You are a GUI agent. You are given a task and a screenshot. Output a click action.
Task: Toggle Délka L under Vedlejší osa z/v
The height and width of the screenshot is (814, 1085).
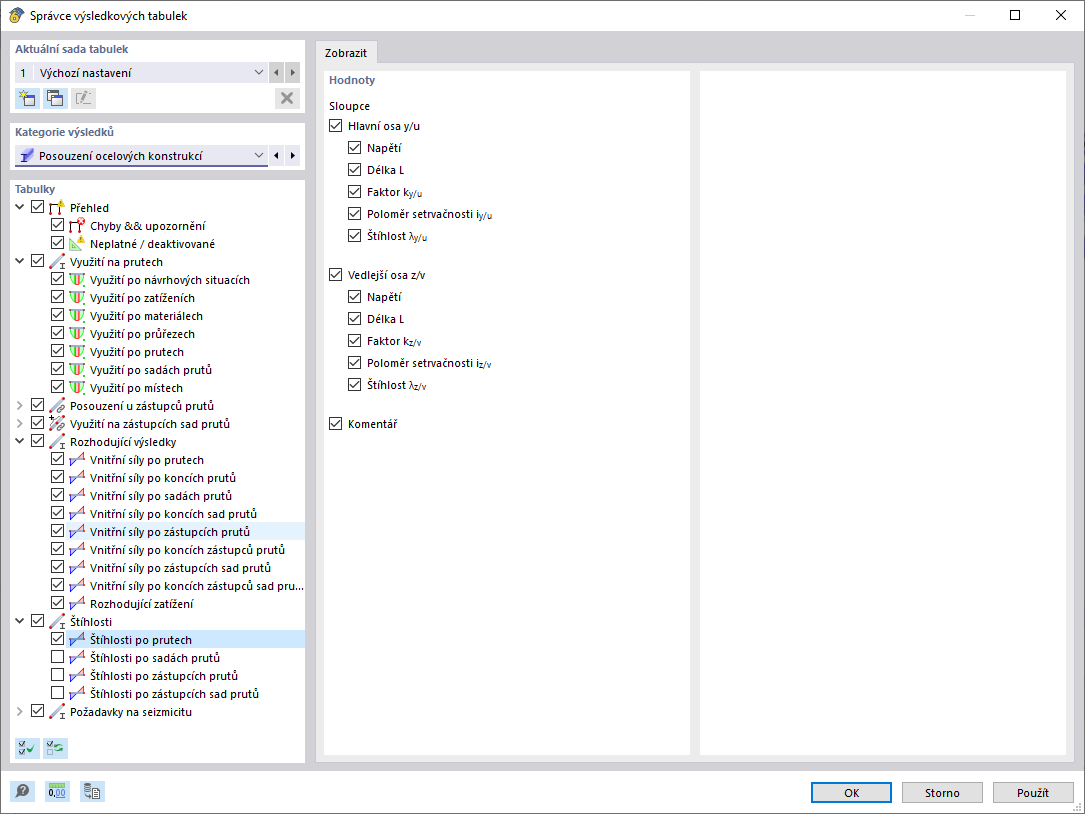(354, 318)
